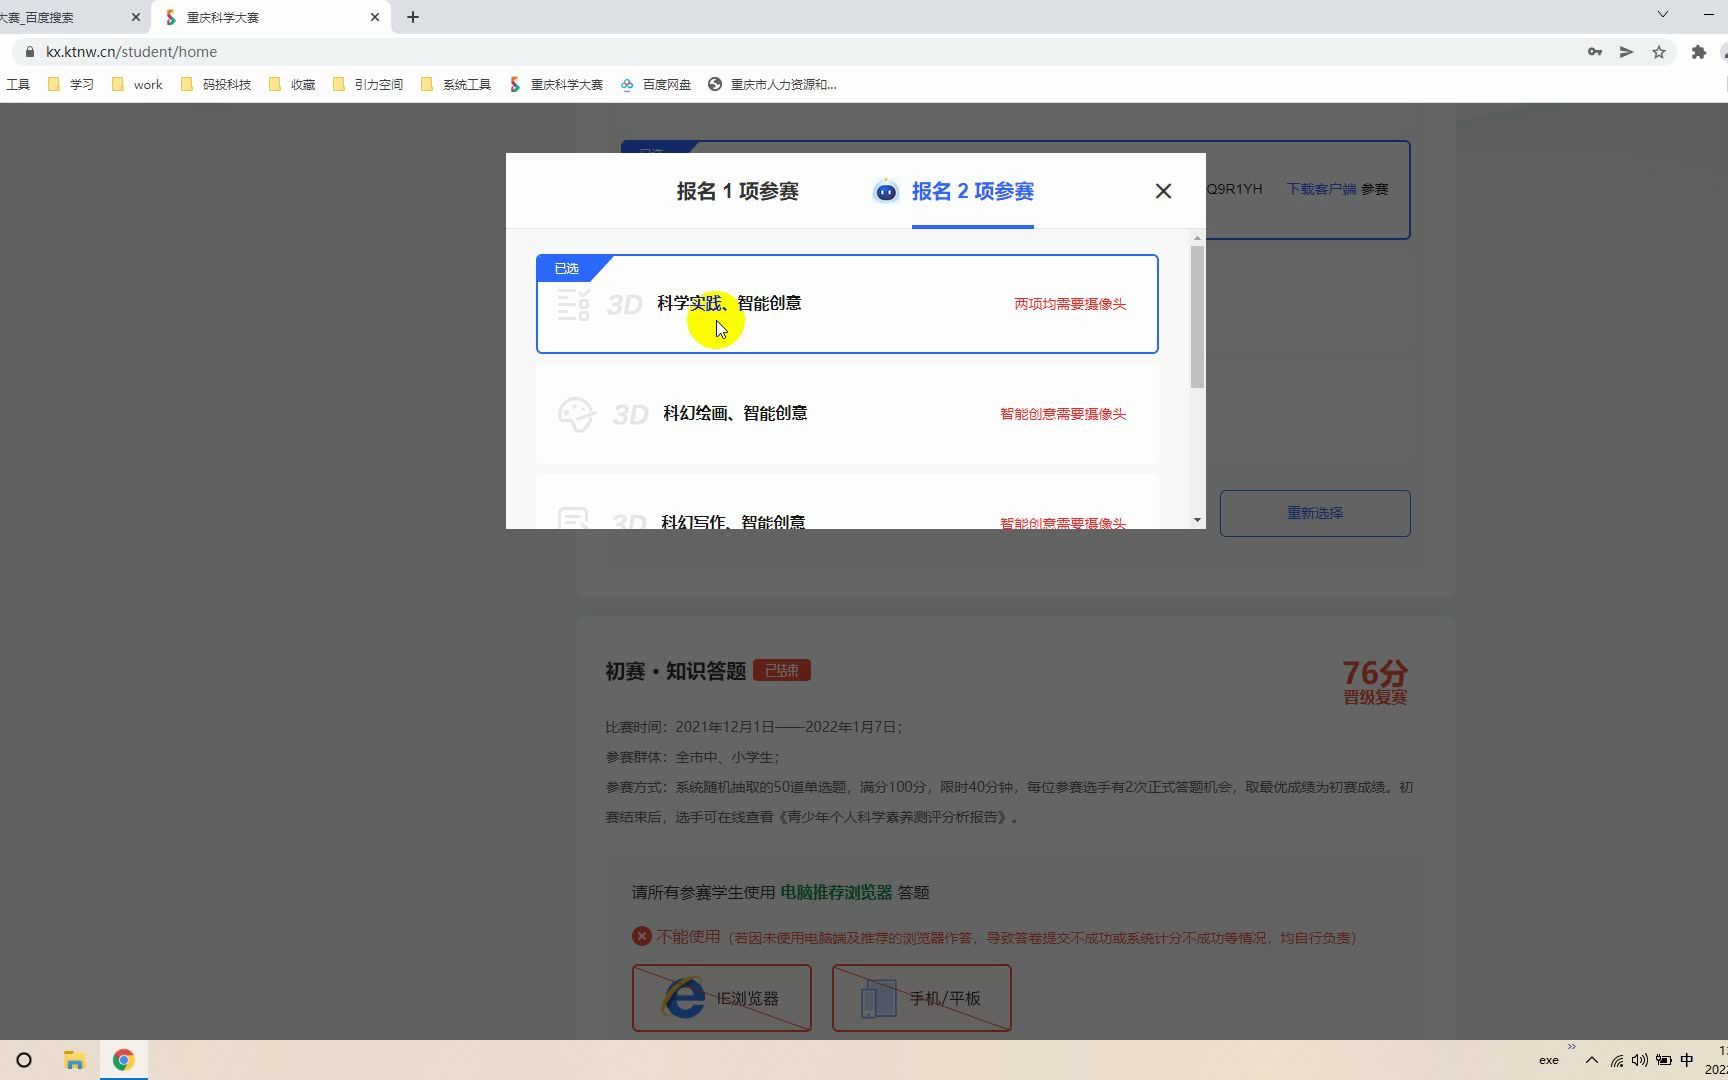This screenshot has height=1080, width=1728.
Task: Open File Explorer from the taskbar
Action: pyautogui.click(x=74, y=1060)
